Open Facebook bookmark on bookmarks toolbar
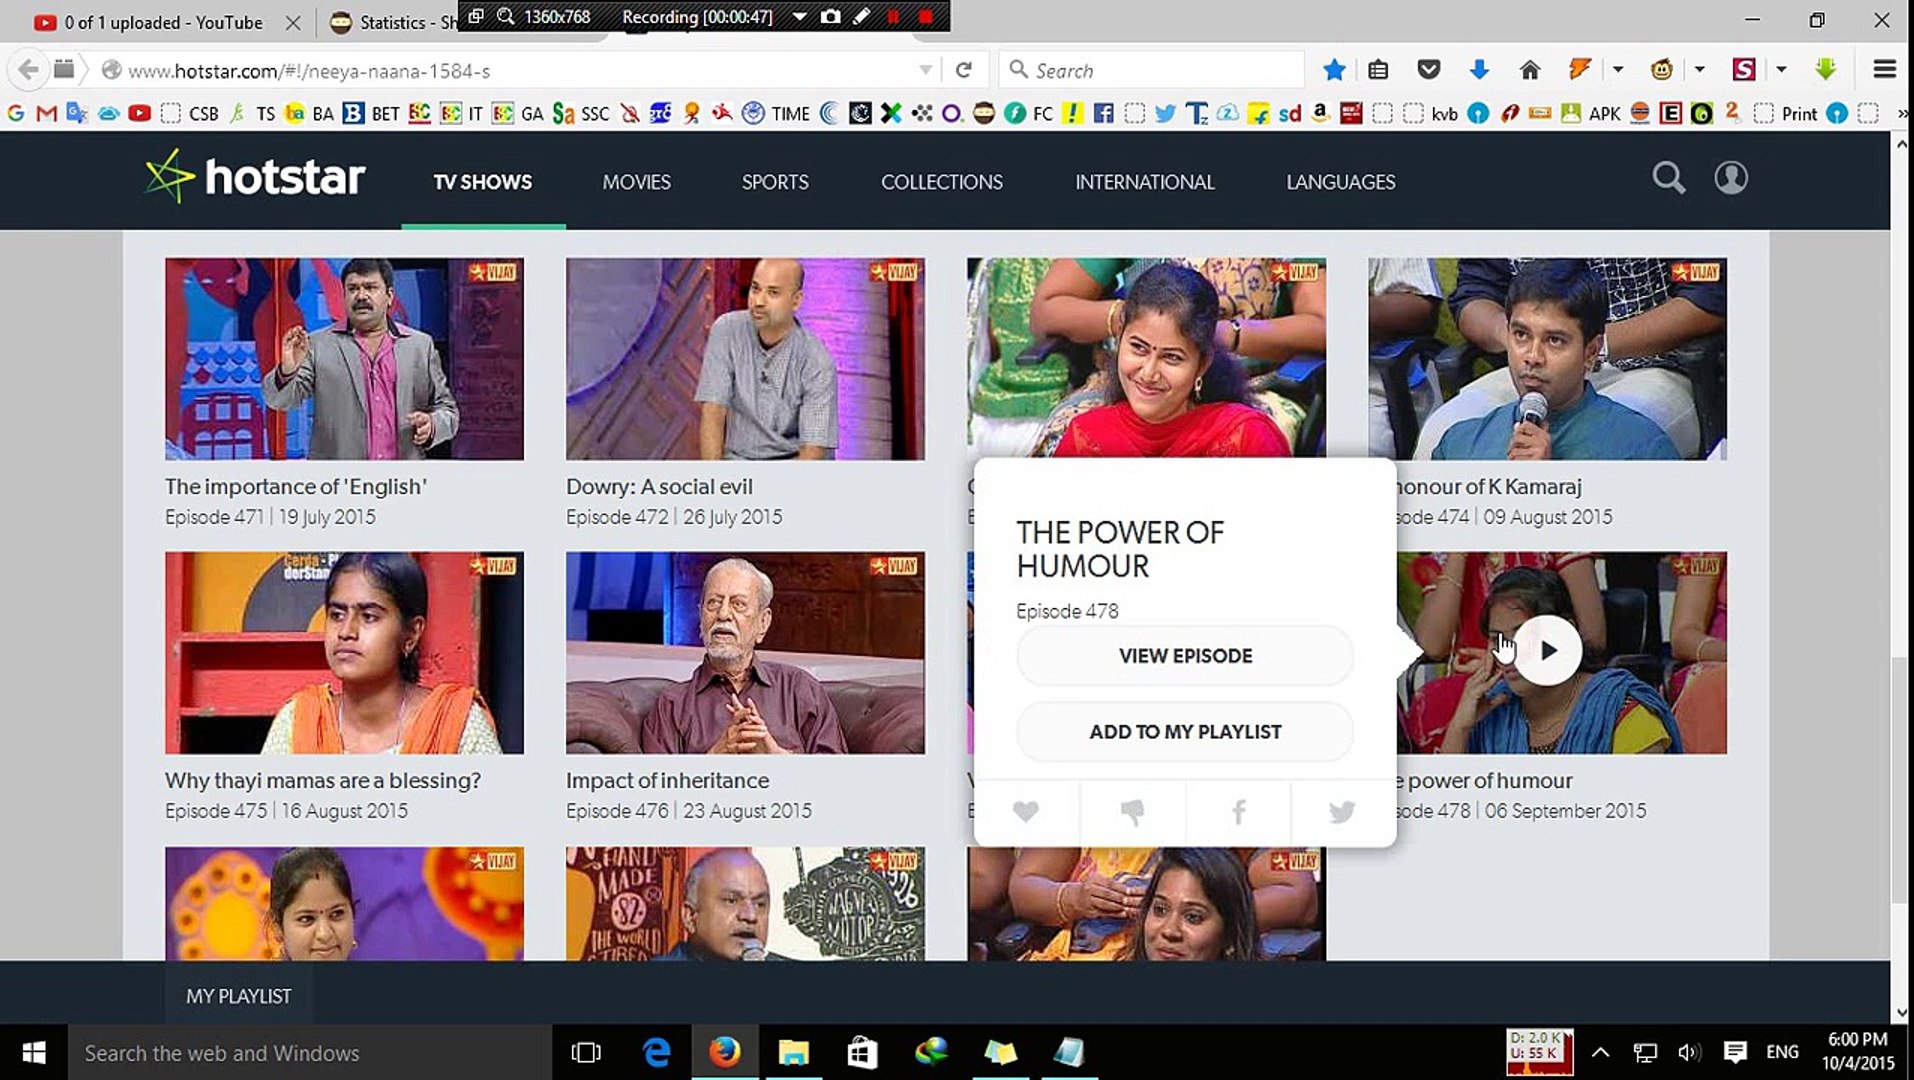 pos(1102,113)
